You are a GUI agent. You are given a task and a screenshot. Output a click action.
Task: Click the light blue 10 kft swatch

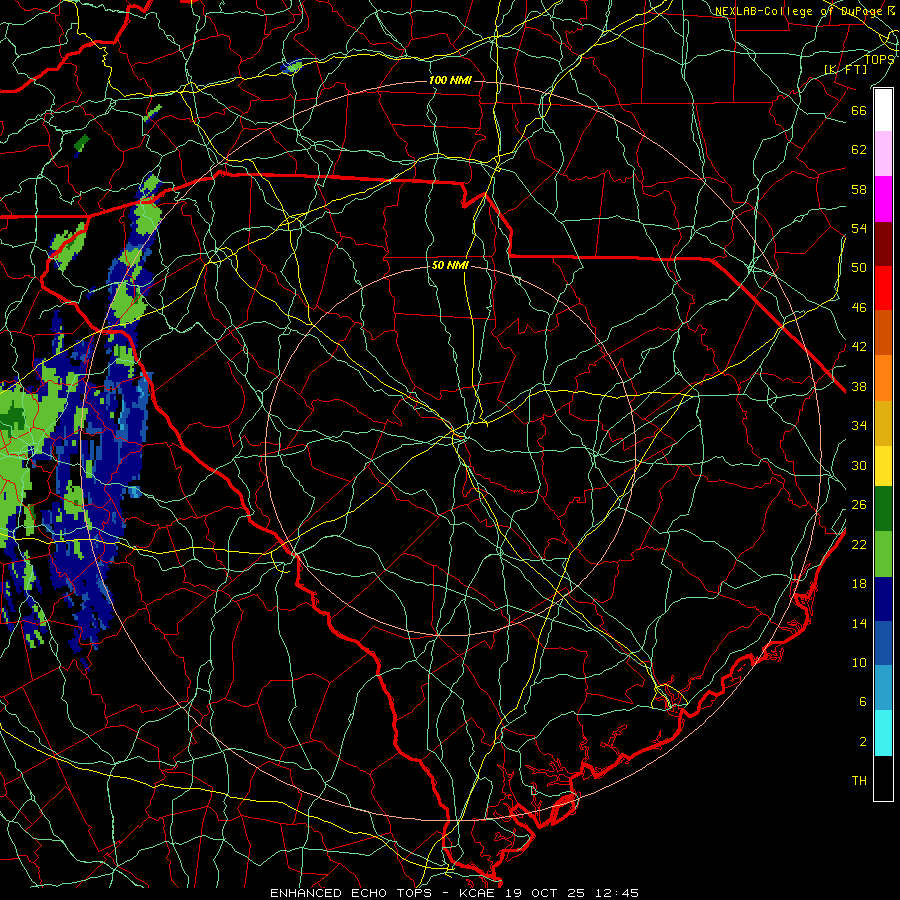click(883, 688)
